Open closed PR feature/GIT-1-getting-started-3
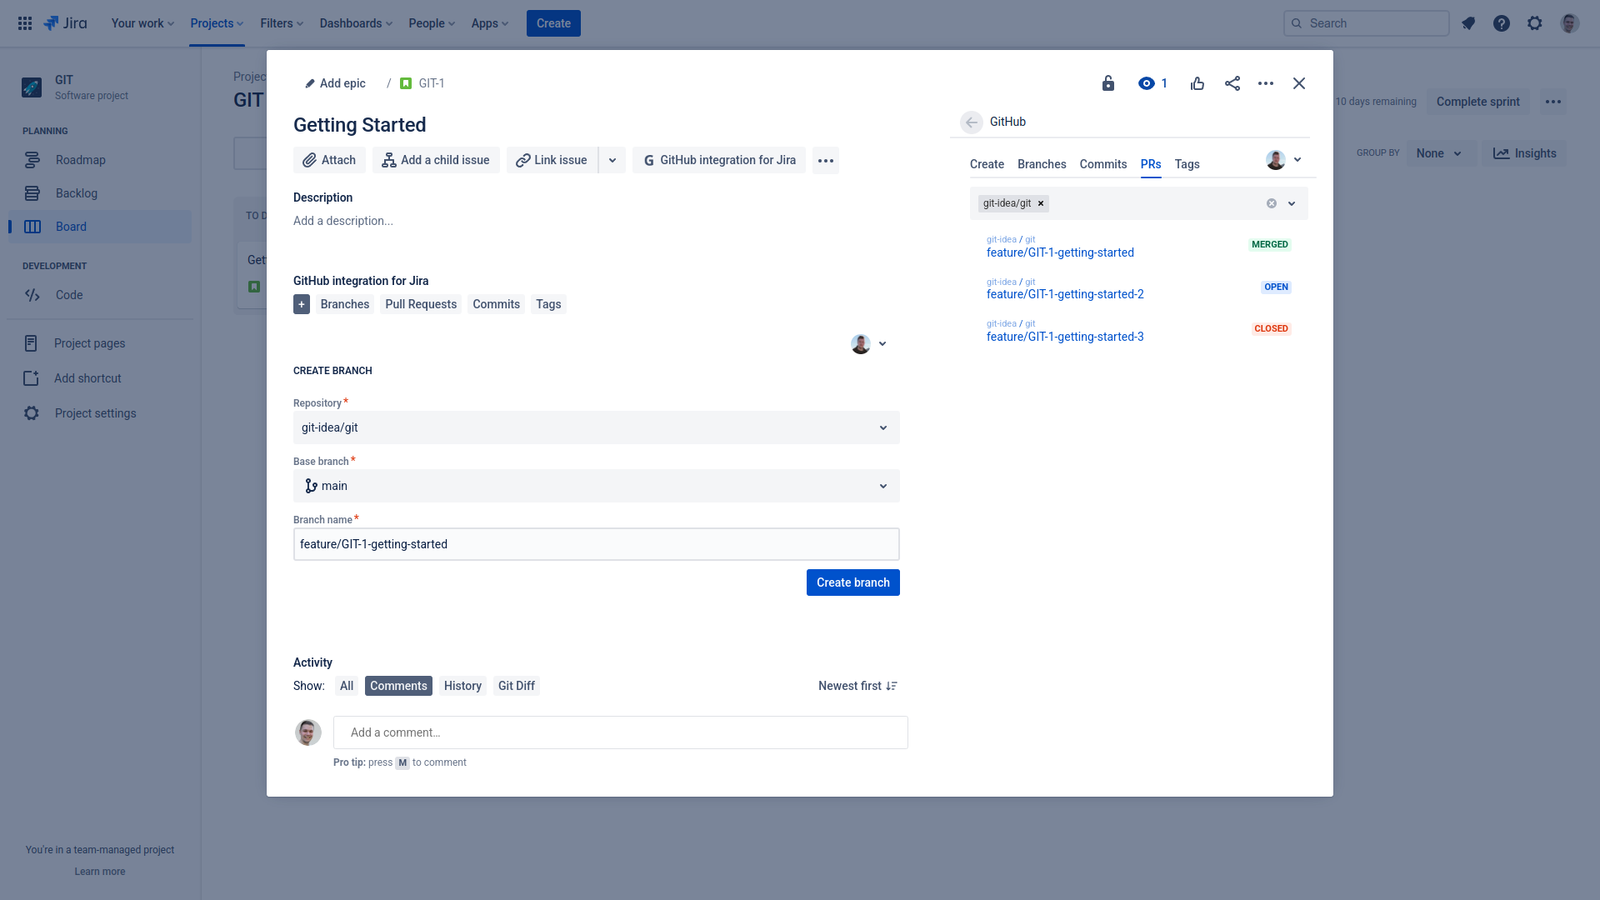Image resolution: width=1600 pixels, height=900 pixels. click(x=1065, y=337)
